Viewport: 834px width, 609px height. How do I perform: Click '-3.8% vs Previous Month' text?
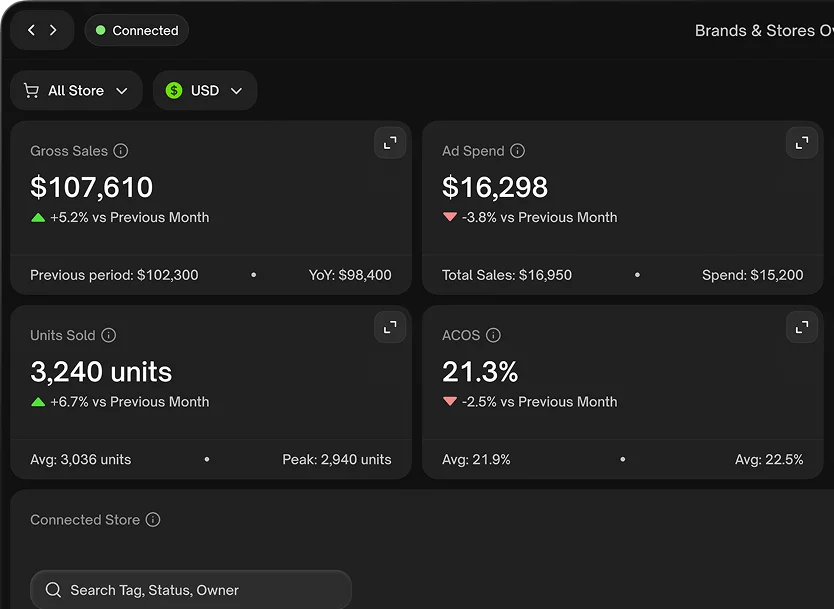[539, 218]
